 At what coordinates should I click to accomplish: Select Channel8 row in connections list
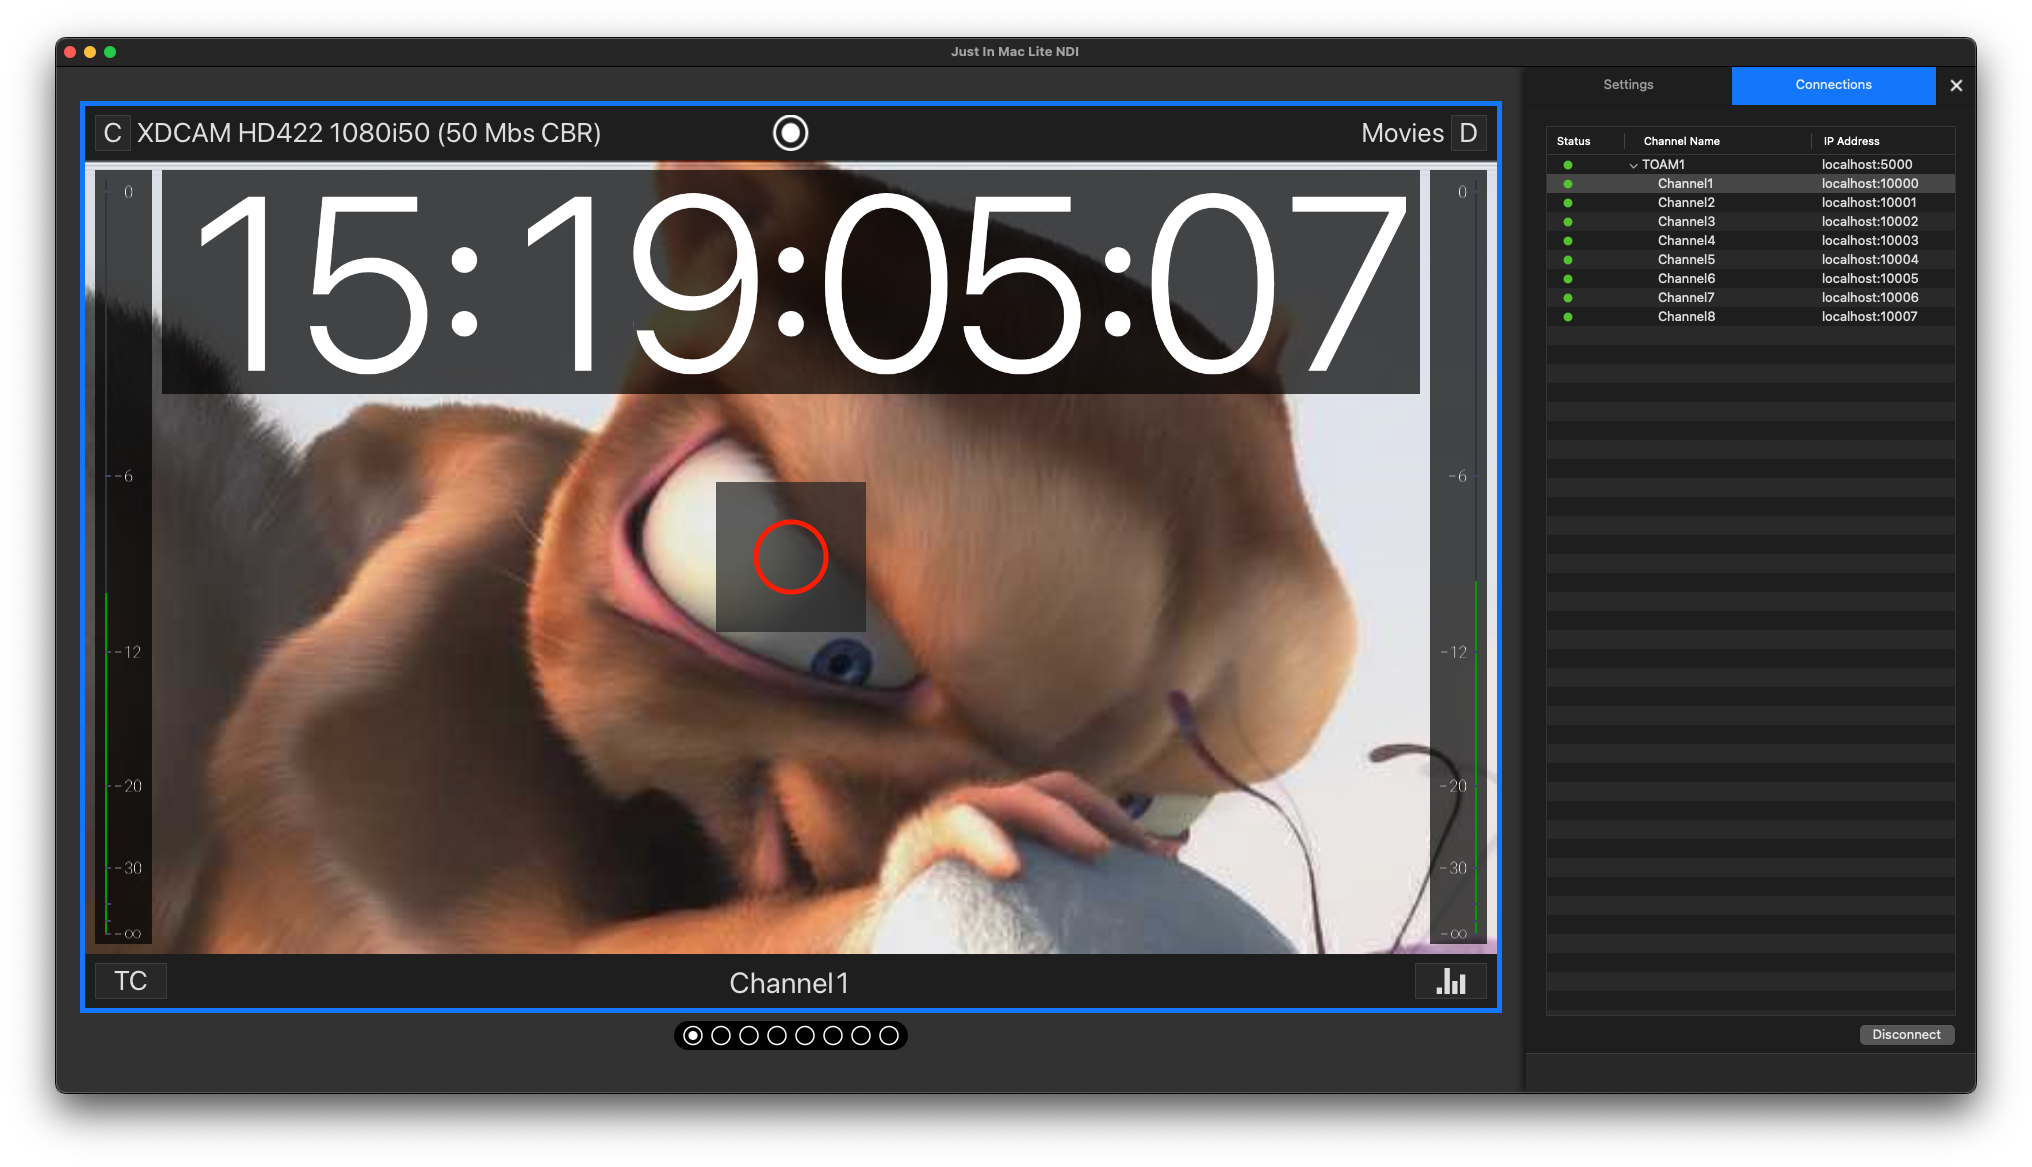click(x=1750, y=317)
